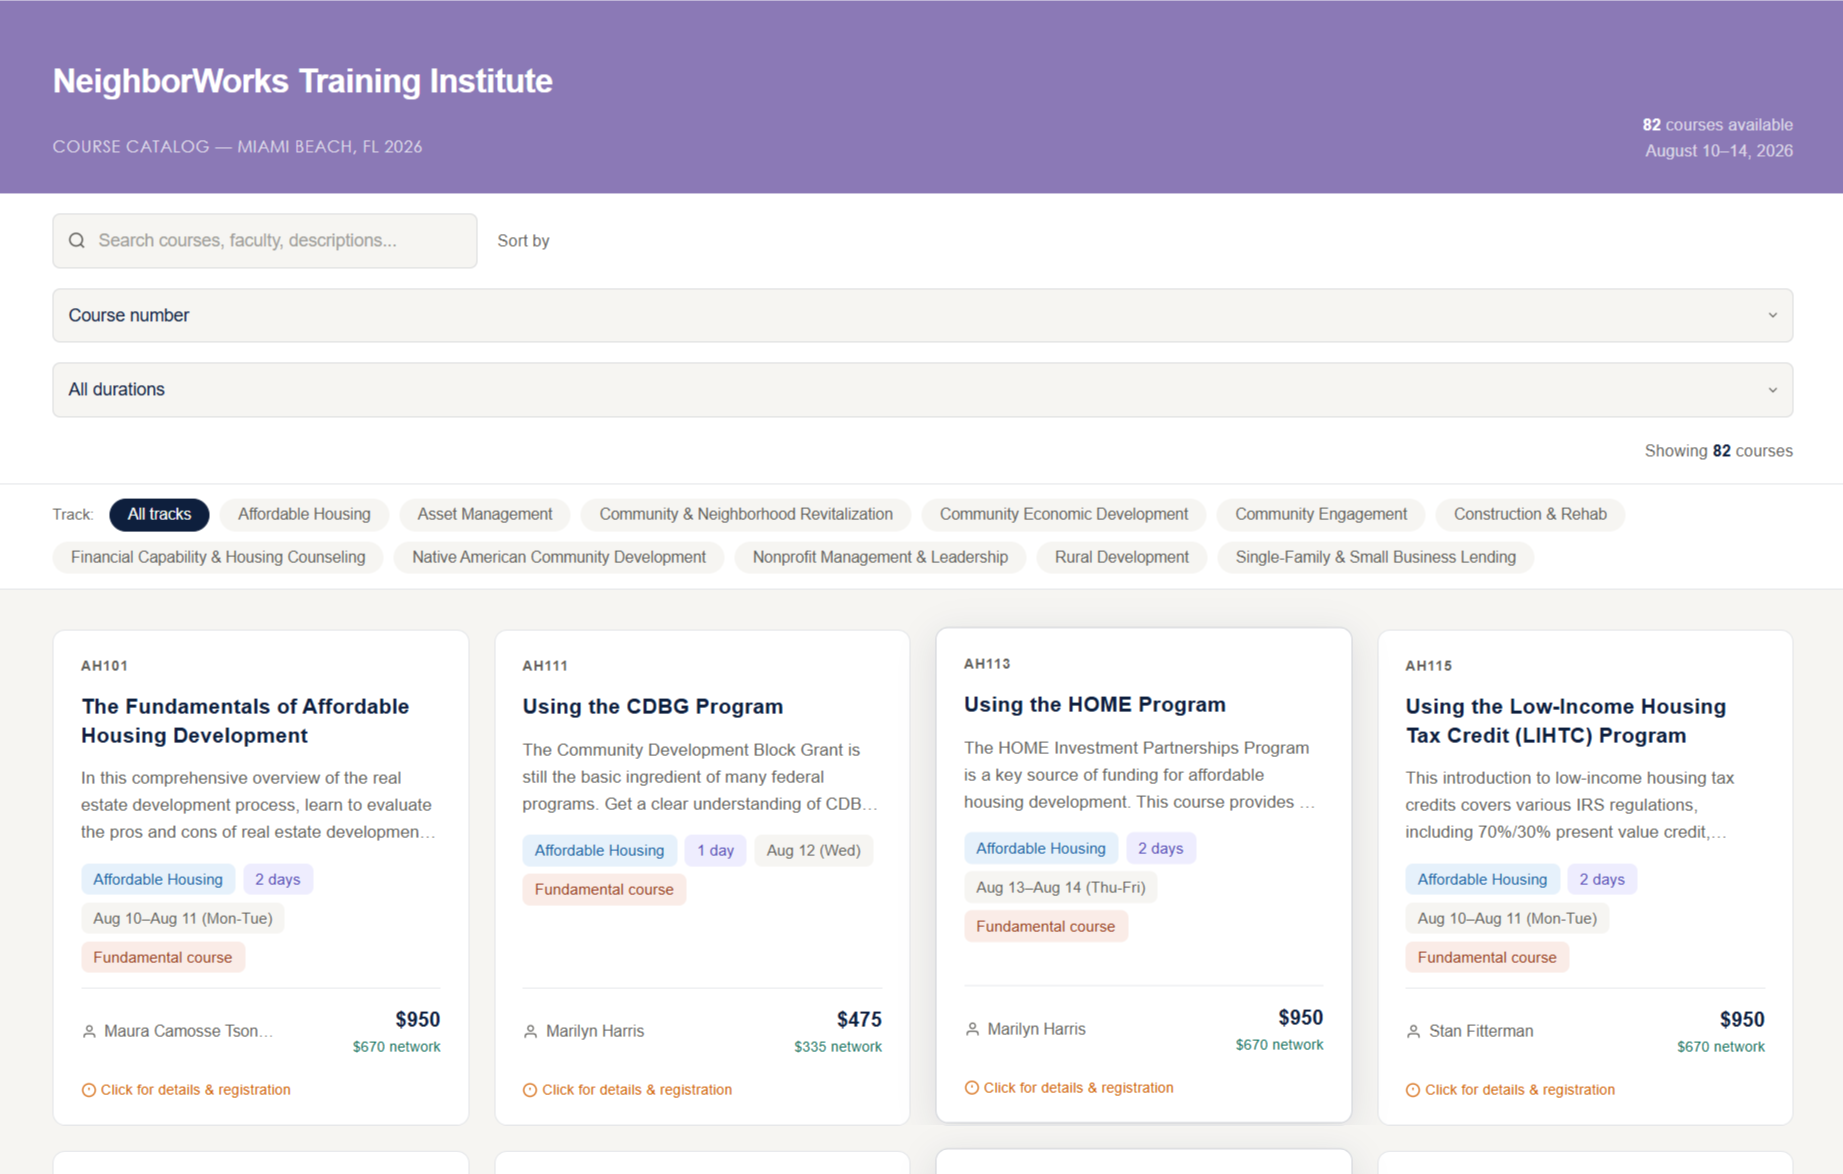The height and width of the screenshot is (1174, 1843).
Task: Click Fundamental course badge on AH111
Action: coord(604,889)
